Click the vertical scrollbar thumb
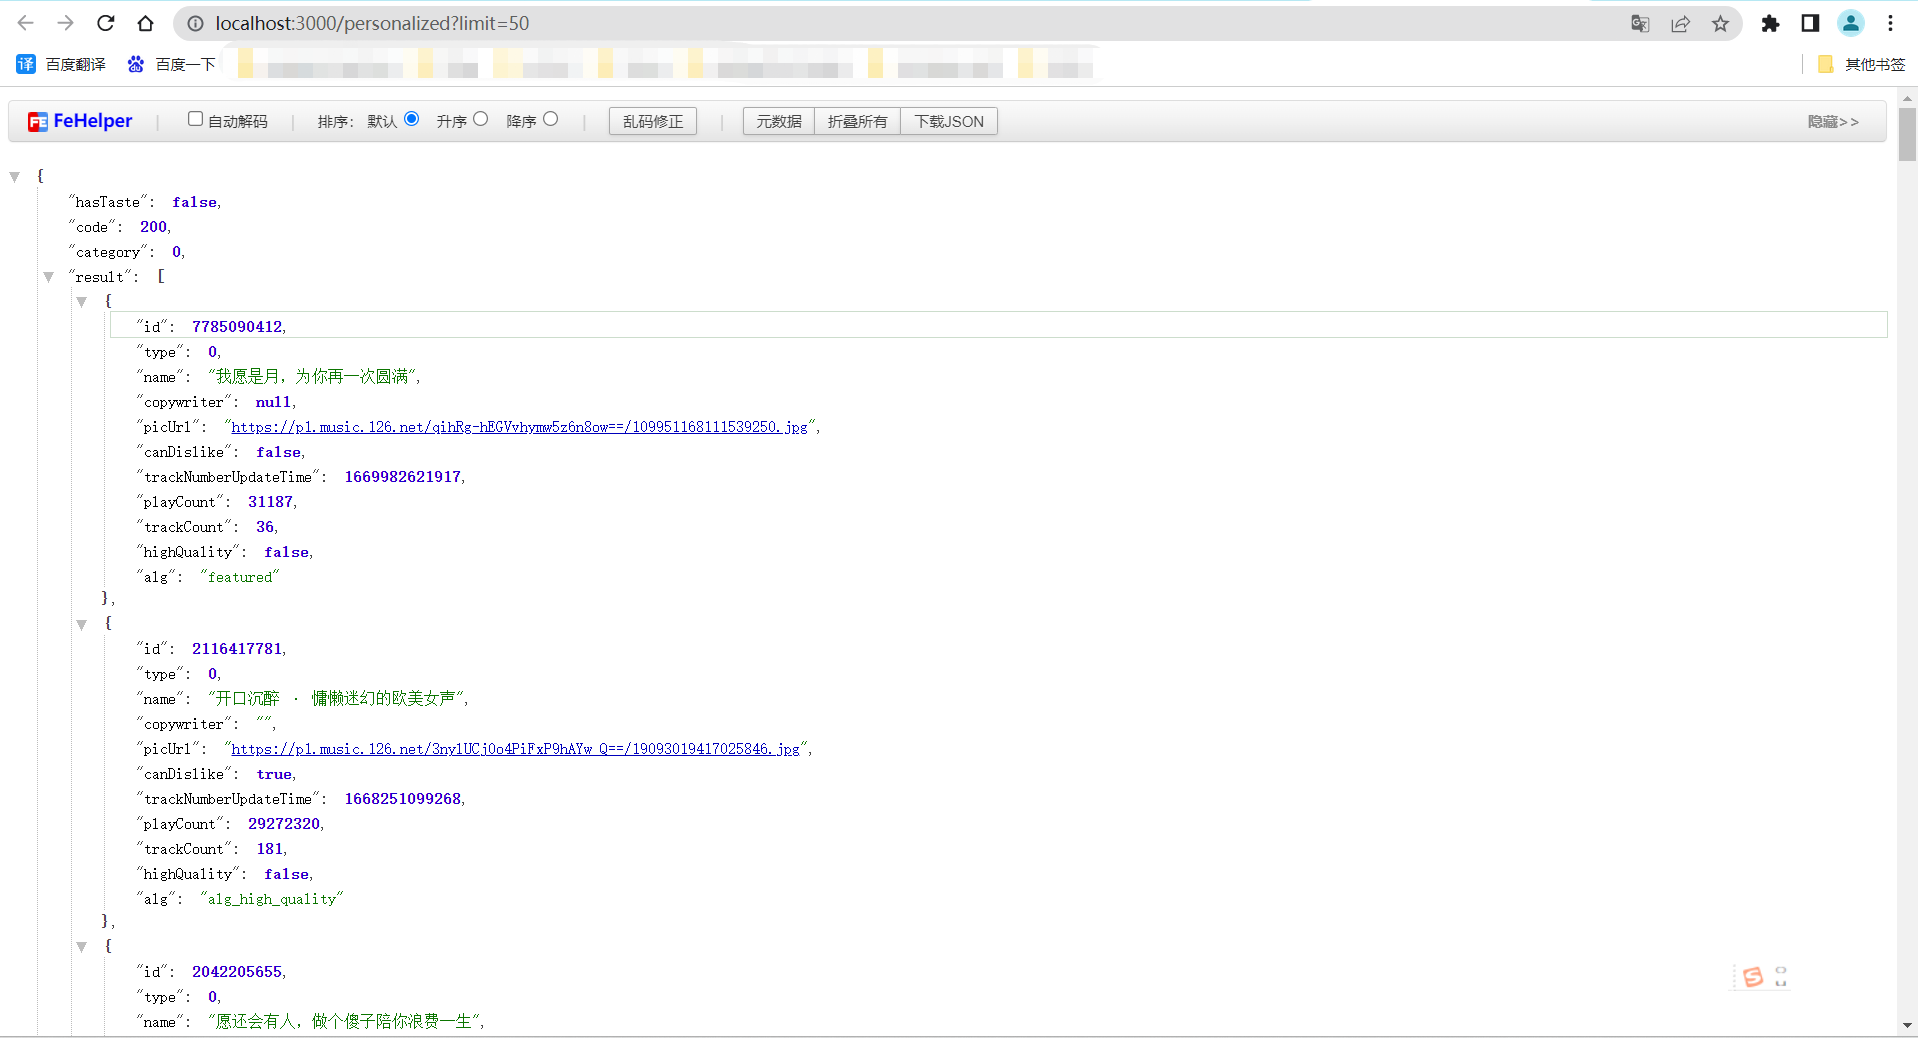 coord(1907,134)
